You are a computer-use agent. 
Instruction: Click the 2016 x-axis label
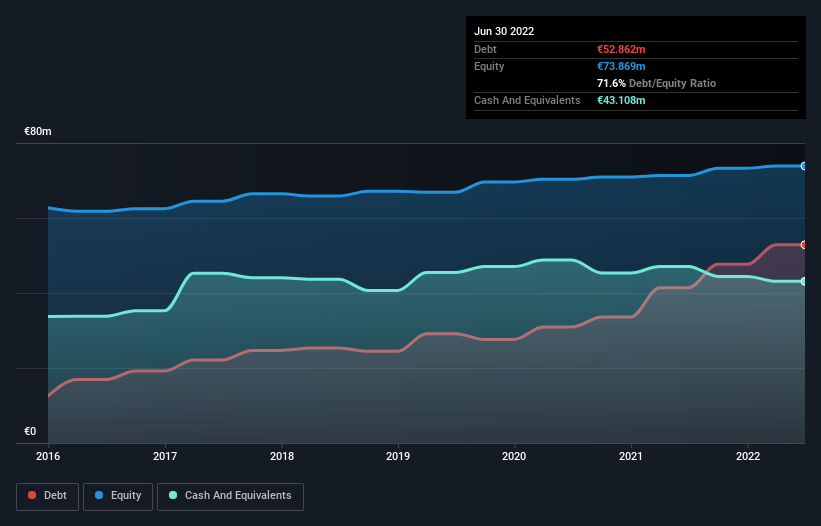(48, 456)
